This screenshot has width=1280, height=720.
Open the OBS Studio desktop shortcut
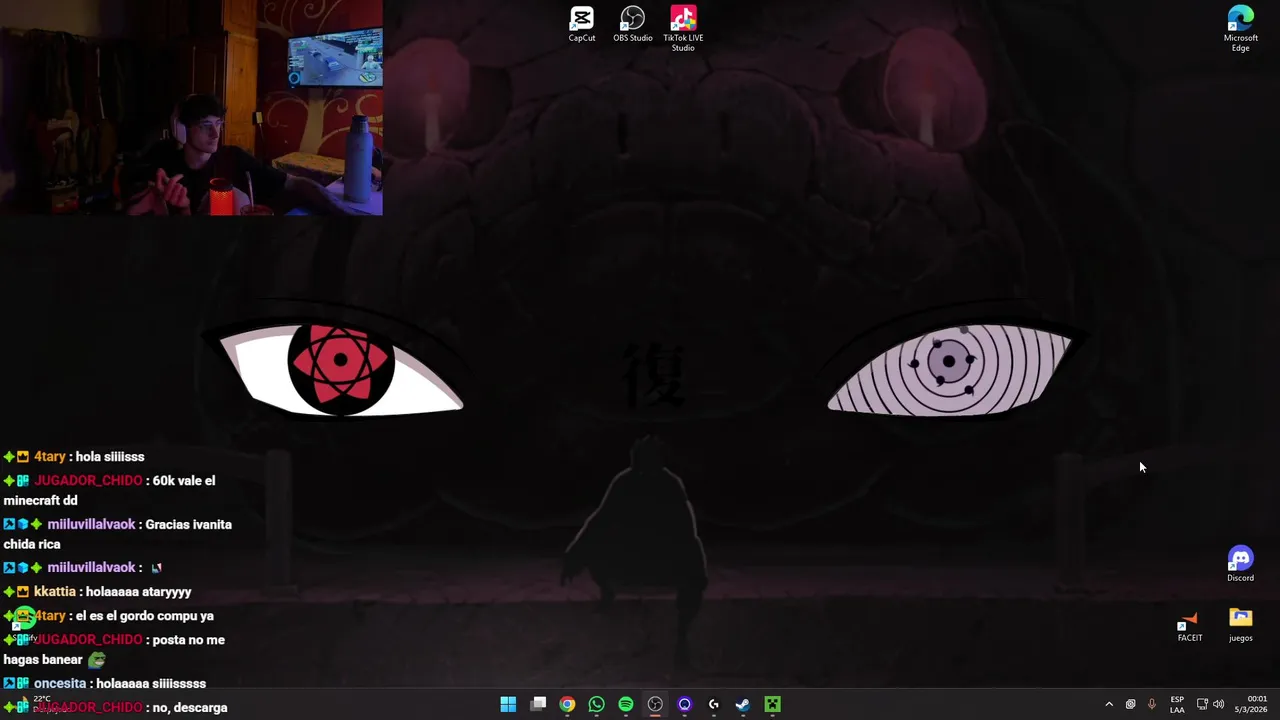[x=633, y=24]
